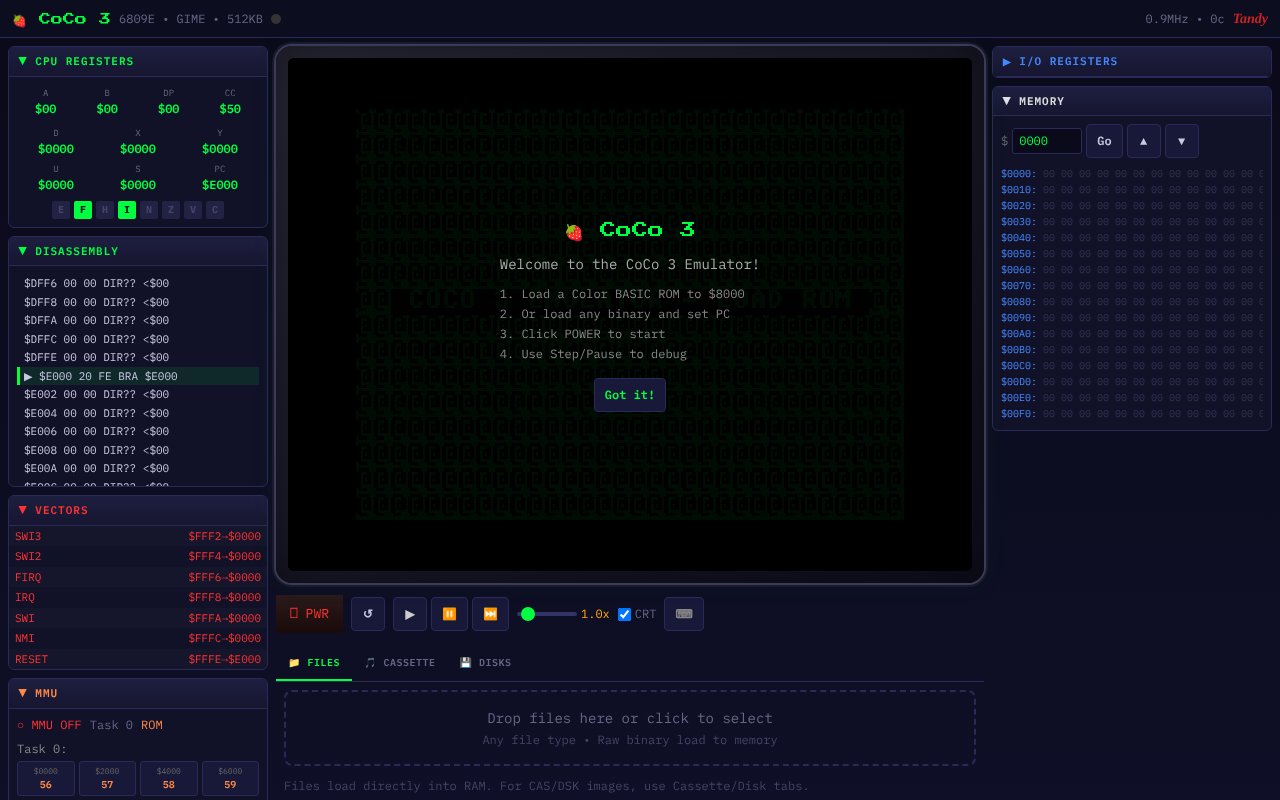Toggle the I condition code flag
The height and width of the screenshot is (800, 1280).
click(x=127, y=210)
